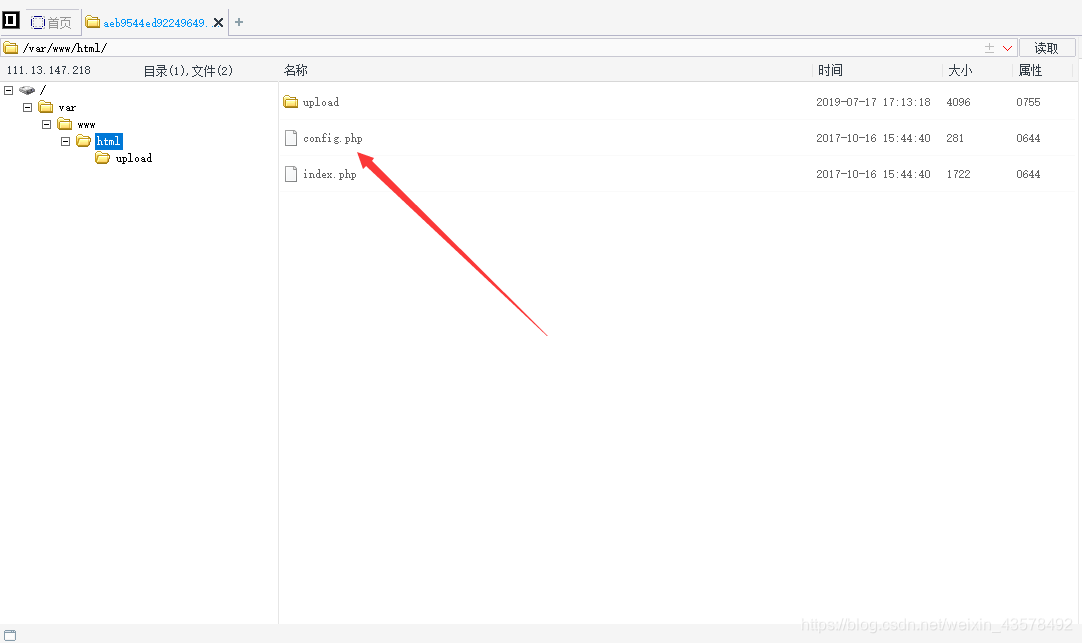Close the aeb9544ed92249649 tab
Screen dimensions: 1082x643
[218, 23]
